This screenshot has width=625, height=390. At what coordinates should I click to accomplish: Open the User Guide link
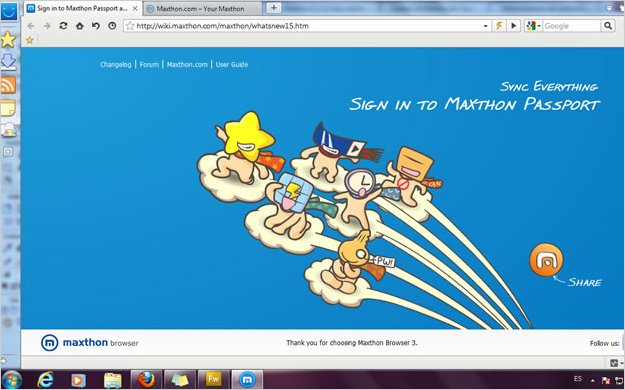click(232, 64)
